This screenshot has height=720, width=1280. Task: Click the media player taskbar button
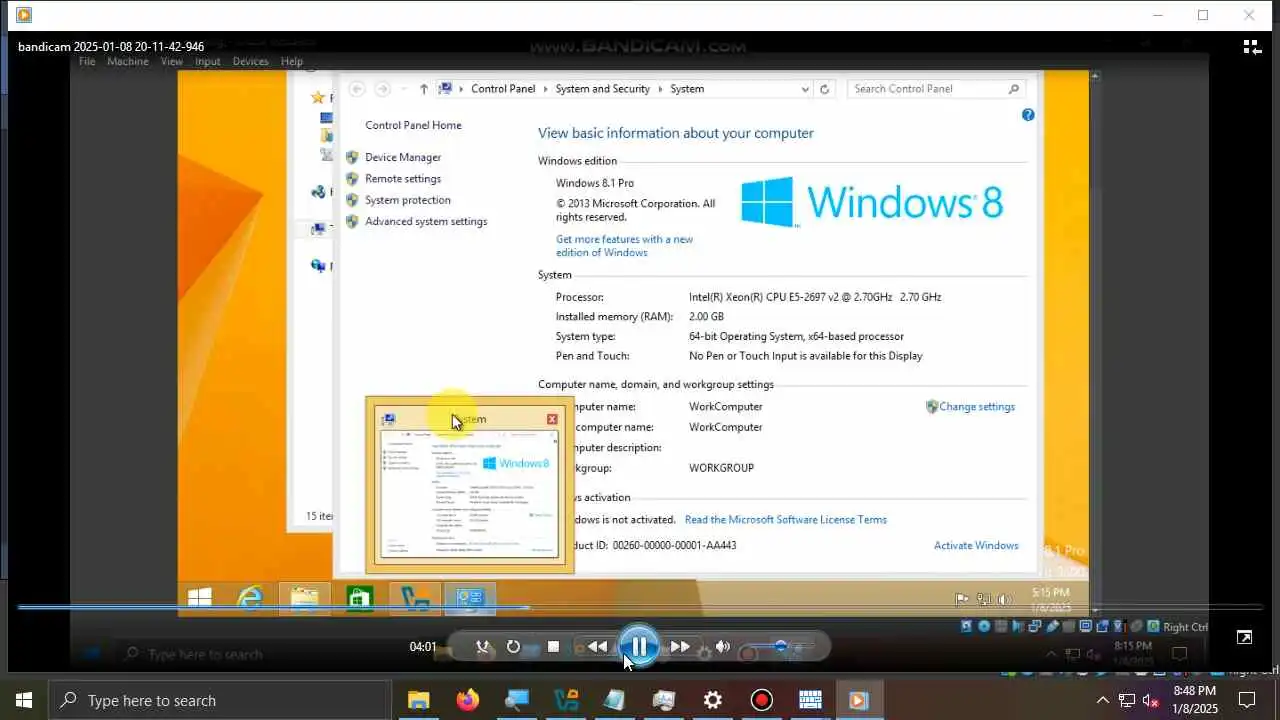(859, 700)
